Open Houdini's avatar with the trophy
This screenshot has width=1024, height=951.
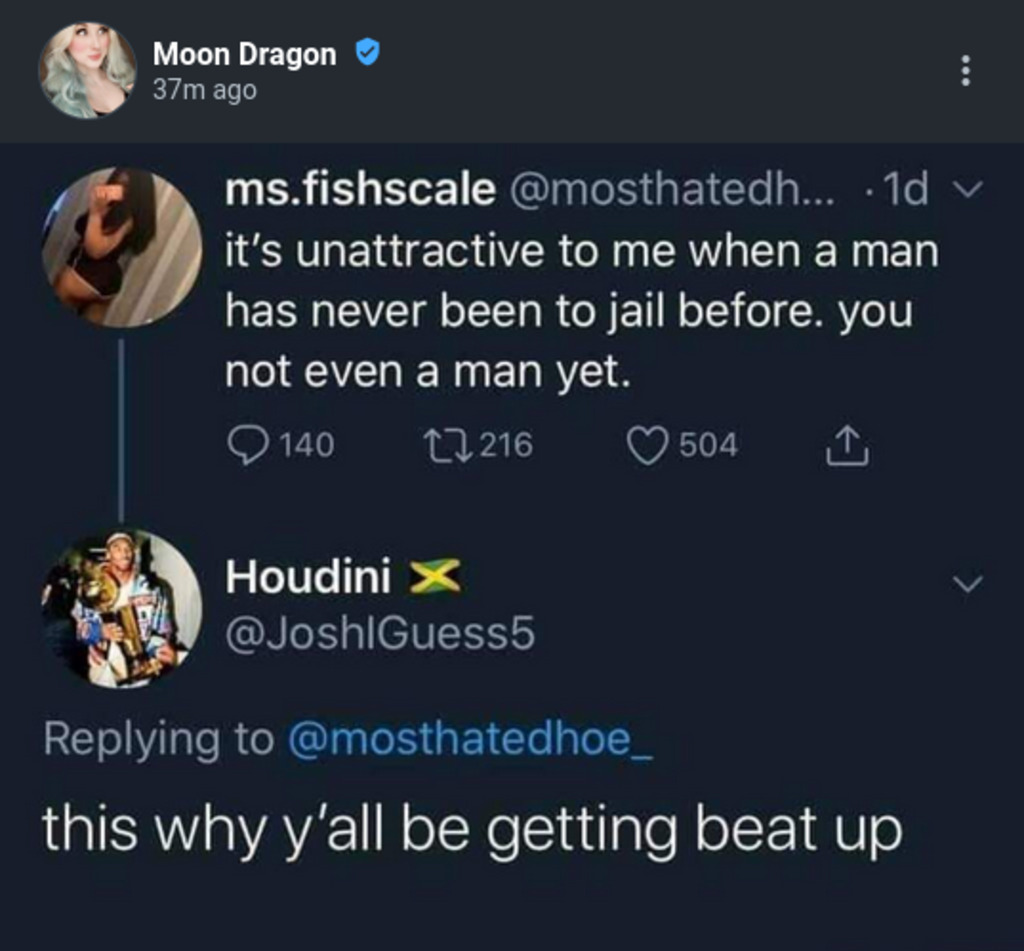(x=122, y=608)
